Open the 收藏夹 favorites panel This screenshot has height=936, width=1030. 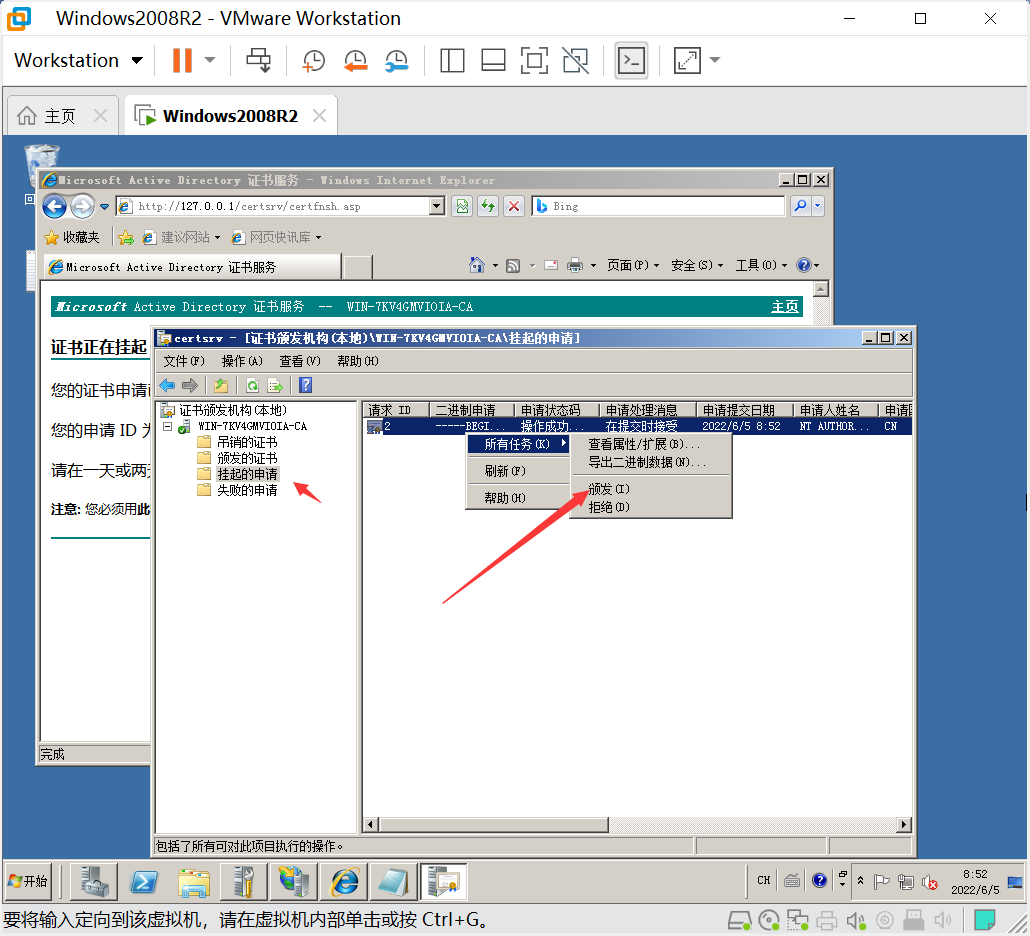pyautogui.click(x=72, y=237)
